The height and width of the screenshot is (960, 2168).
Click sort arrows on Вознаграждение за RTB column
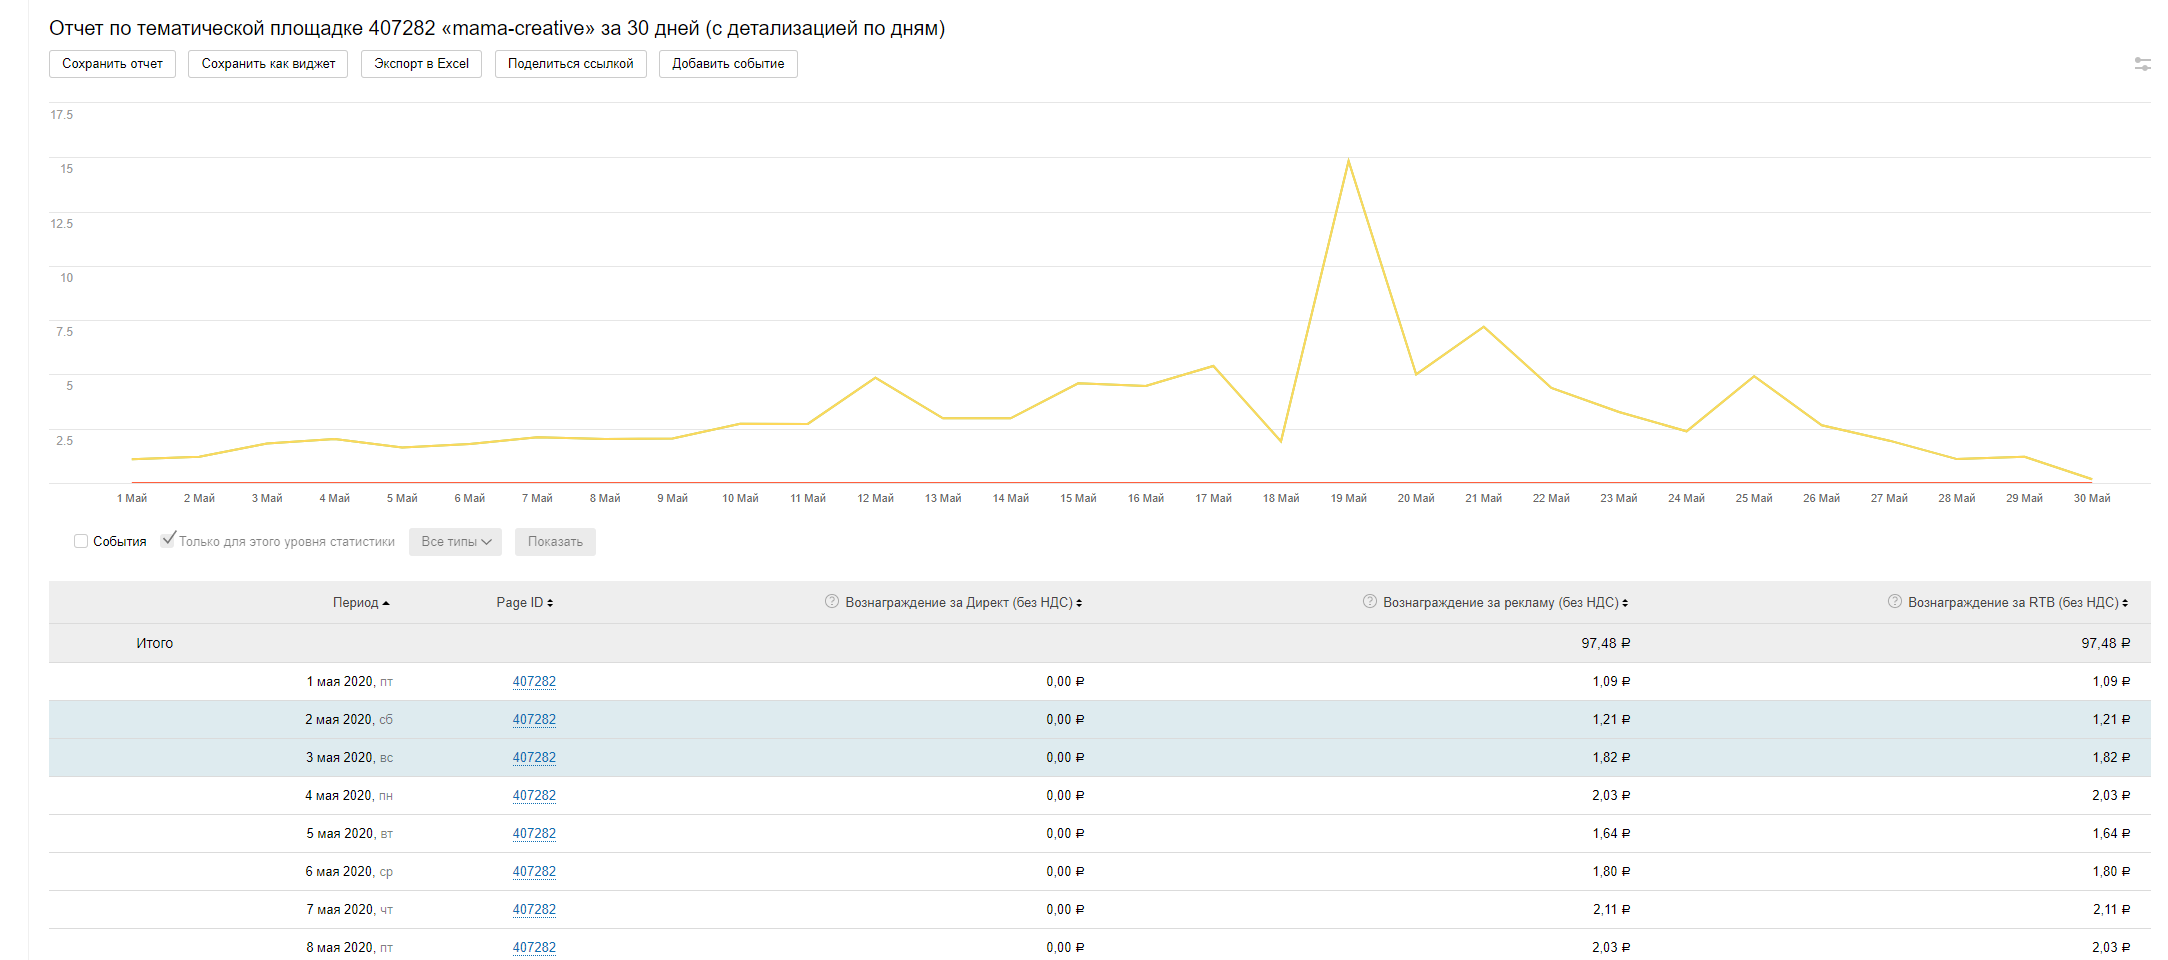tap(2125, 603)
